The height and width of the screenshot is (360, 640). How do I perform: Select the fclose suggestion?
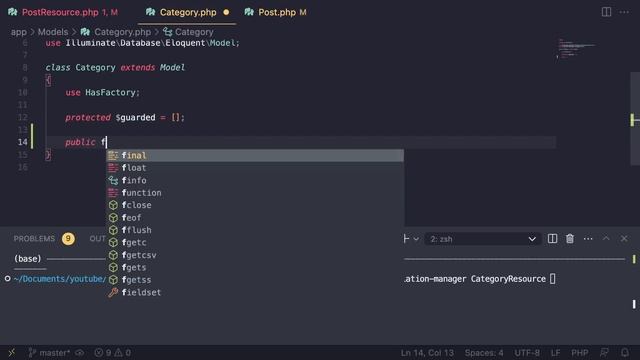(255, 205)
